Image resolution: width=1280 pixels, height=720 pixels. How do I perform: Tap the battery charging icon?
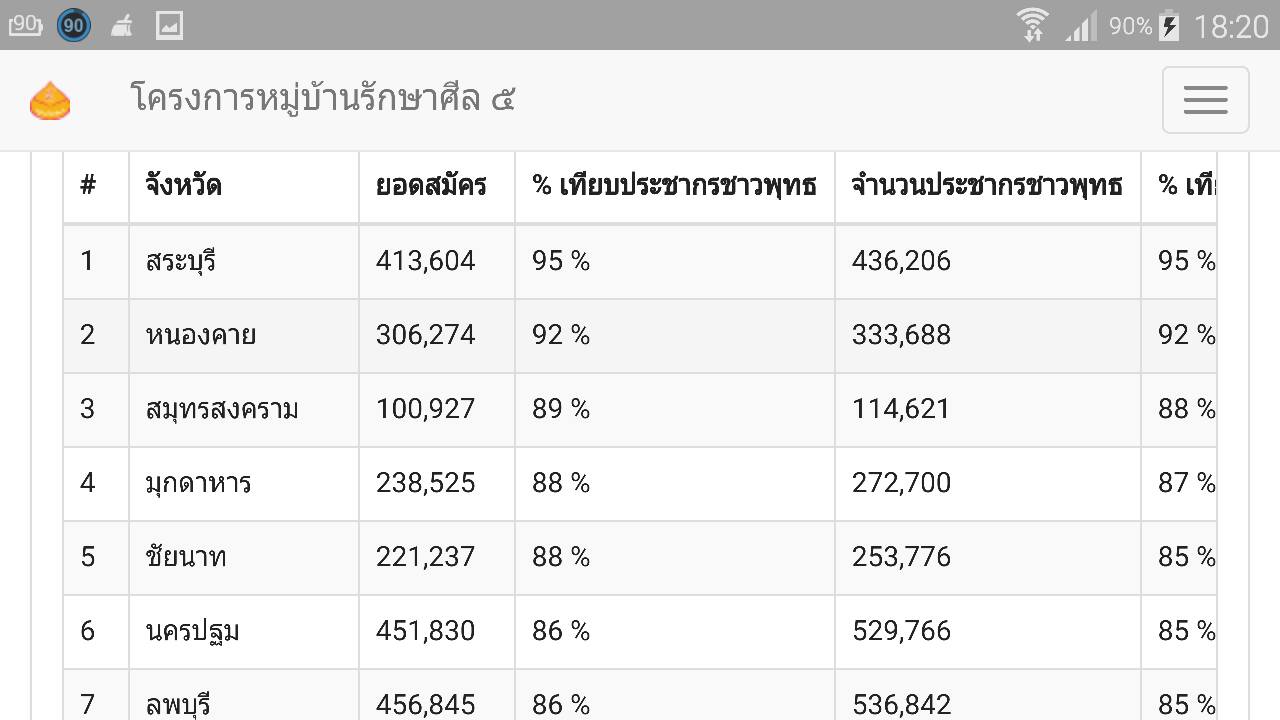[x=1169, y=26]
